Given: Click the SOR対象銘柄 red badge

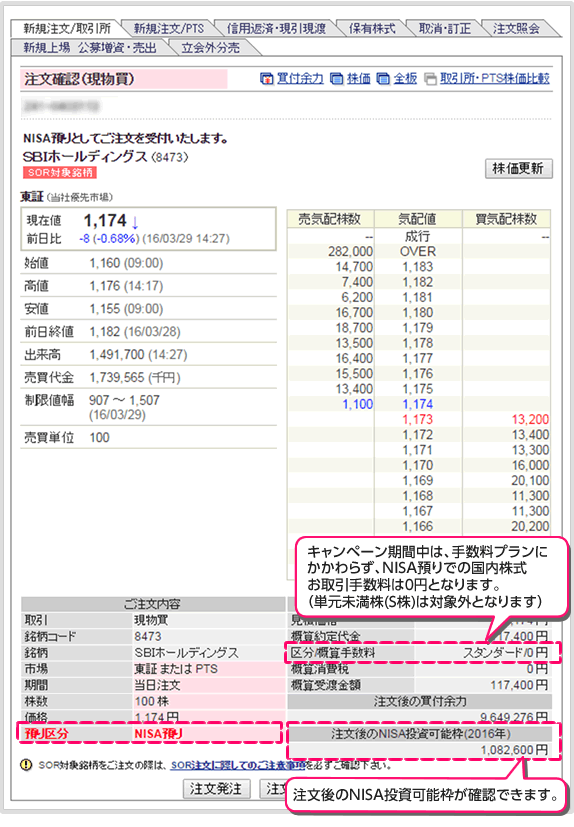Looking at the screenshot, I should coord(60,172).
